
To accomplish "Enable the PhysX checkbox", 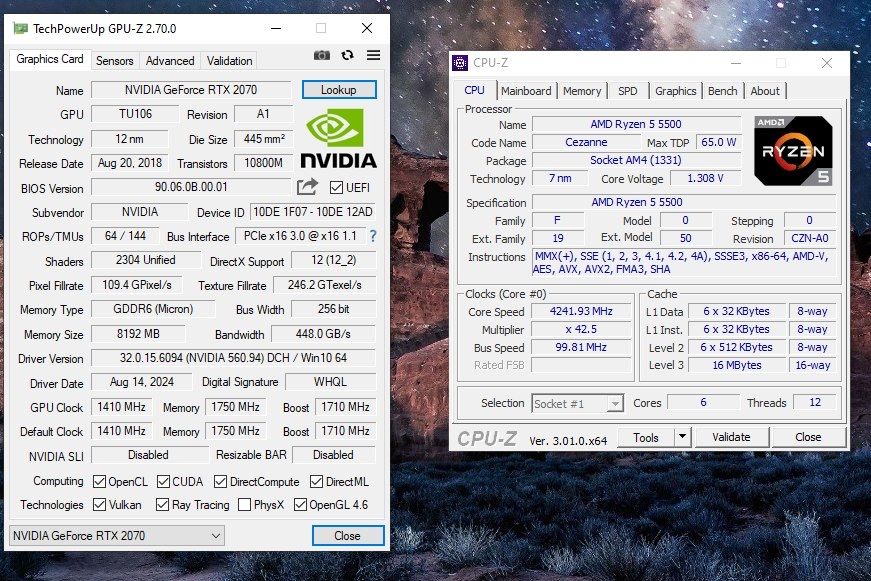I will [244, 504].
